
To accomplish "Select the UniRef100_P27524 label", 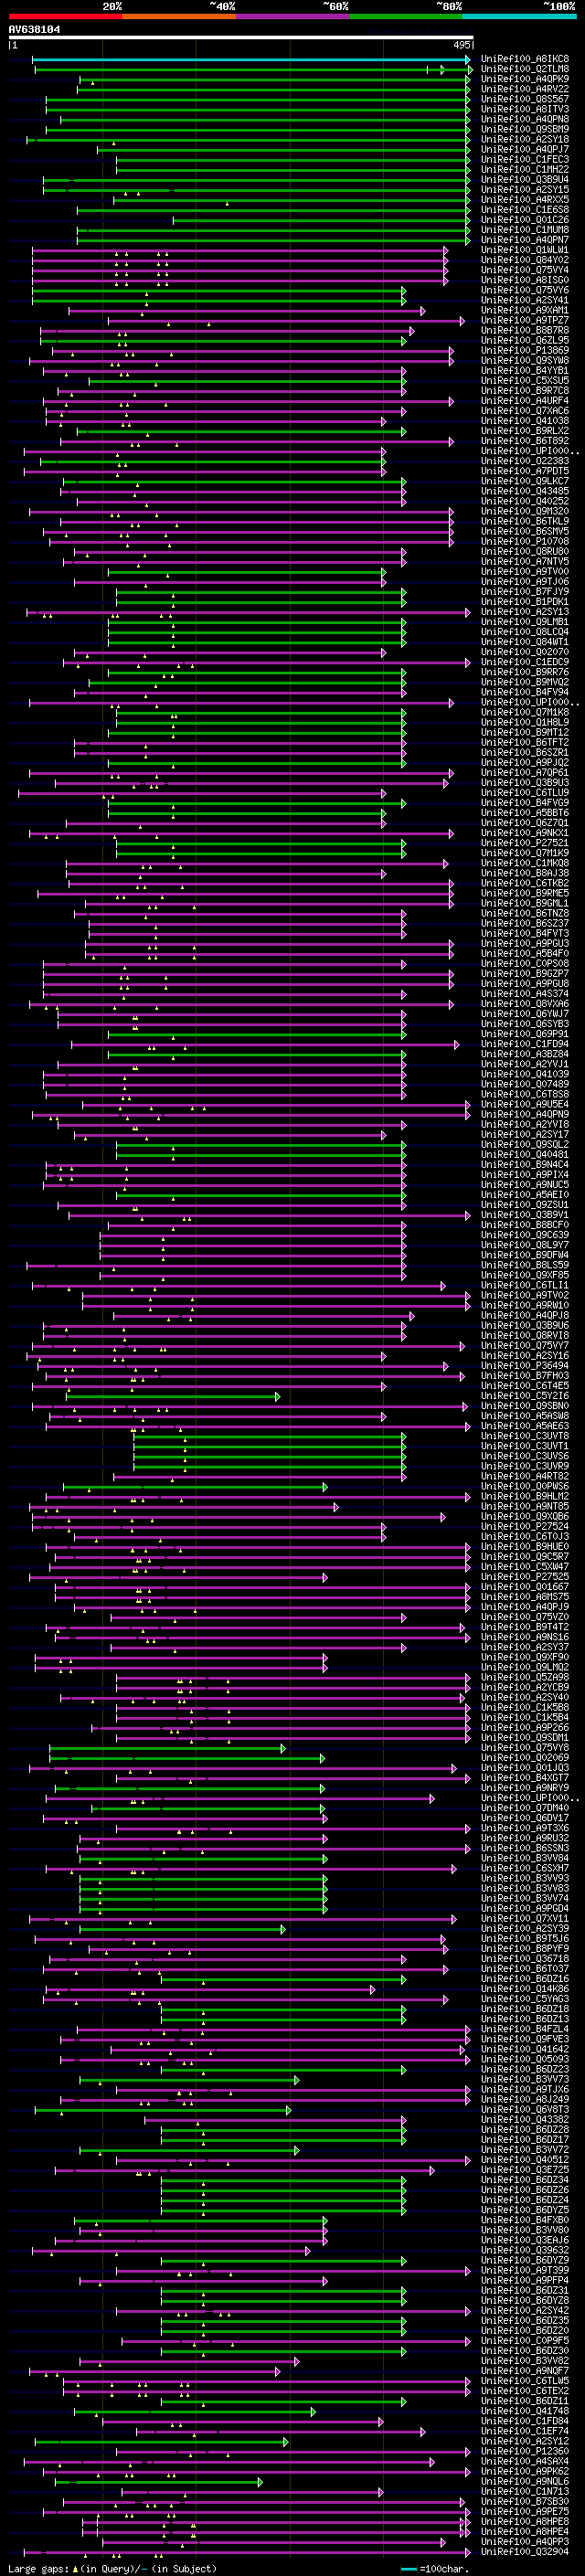I will (525, 1526).
